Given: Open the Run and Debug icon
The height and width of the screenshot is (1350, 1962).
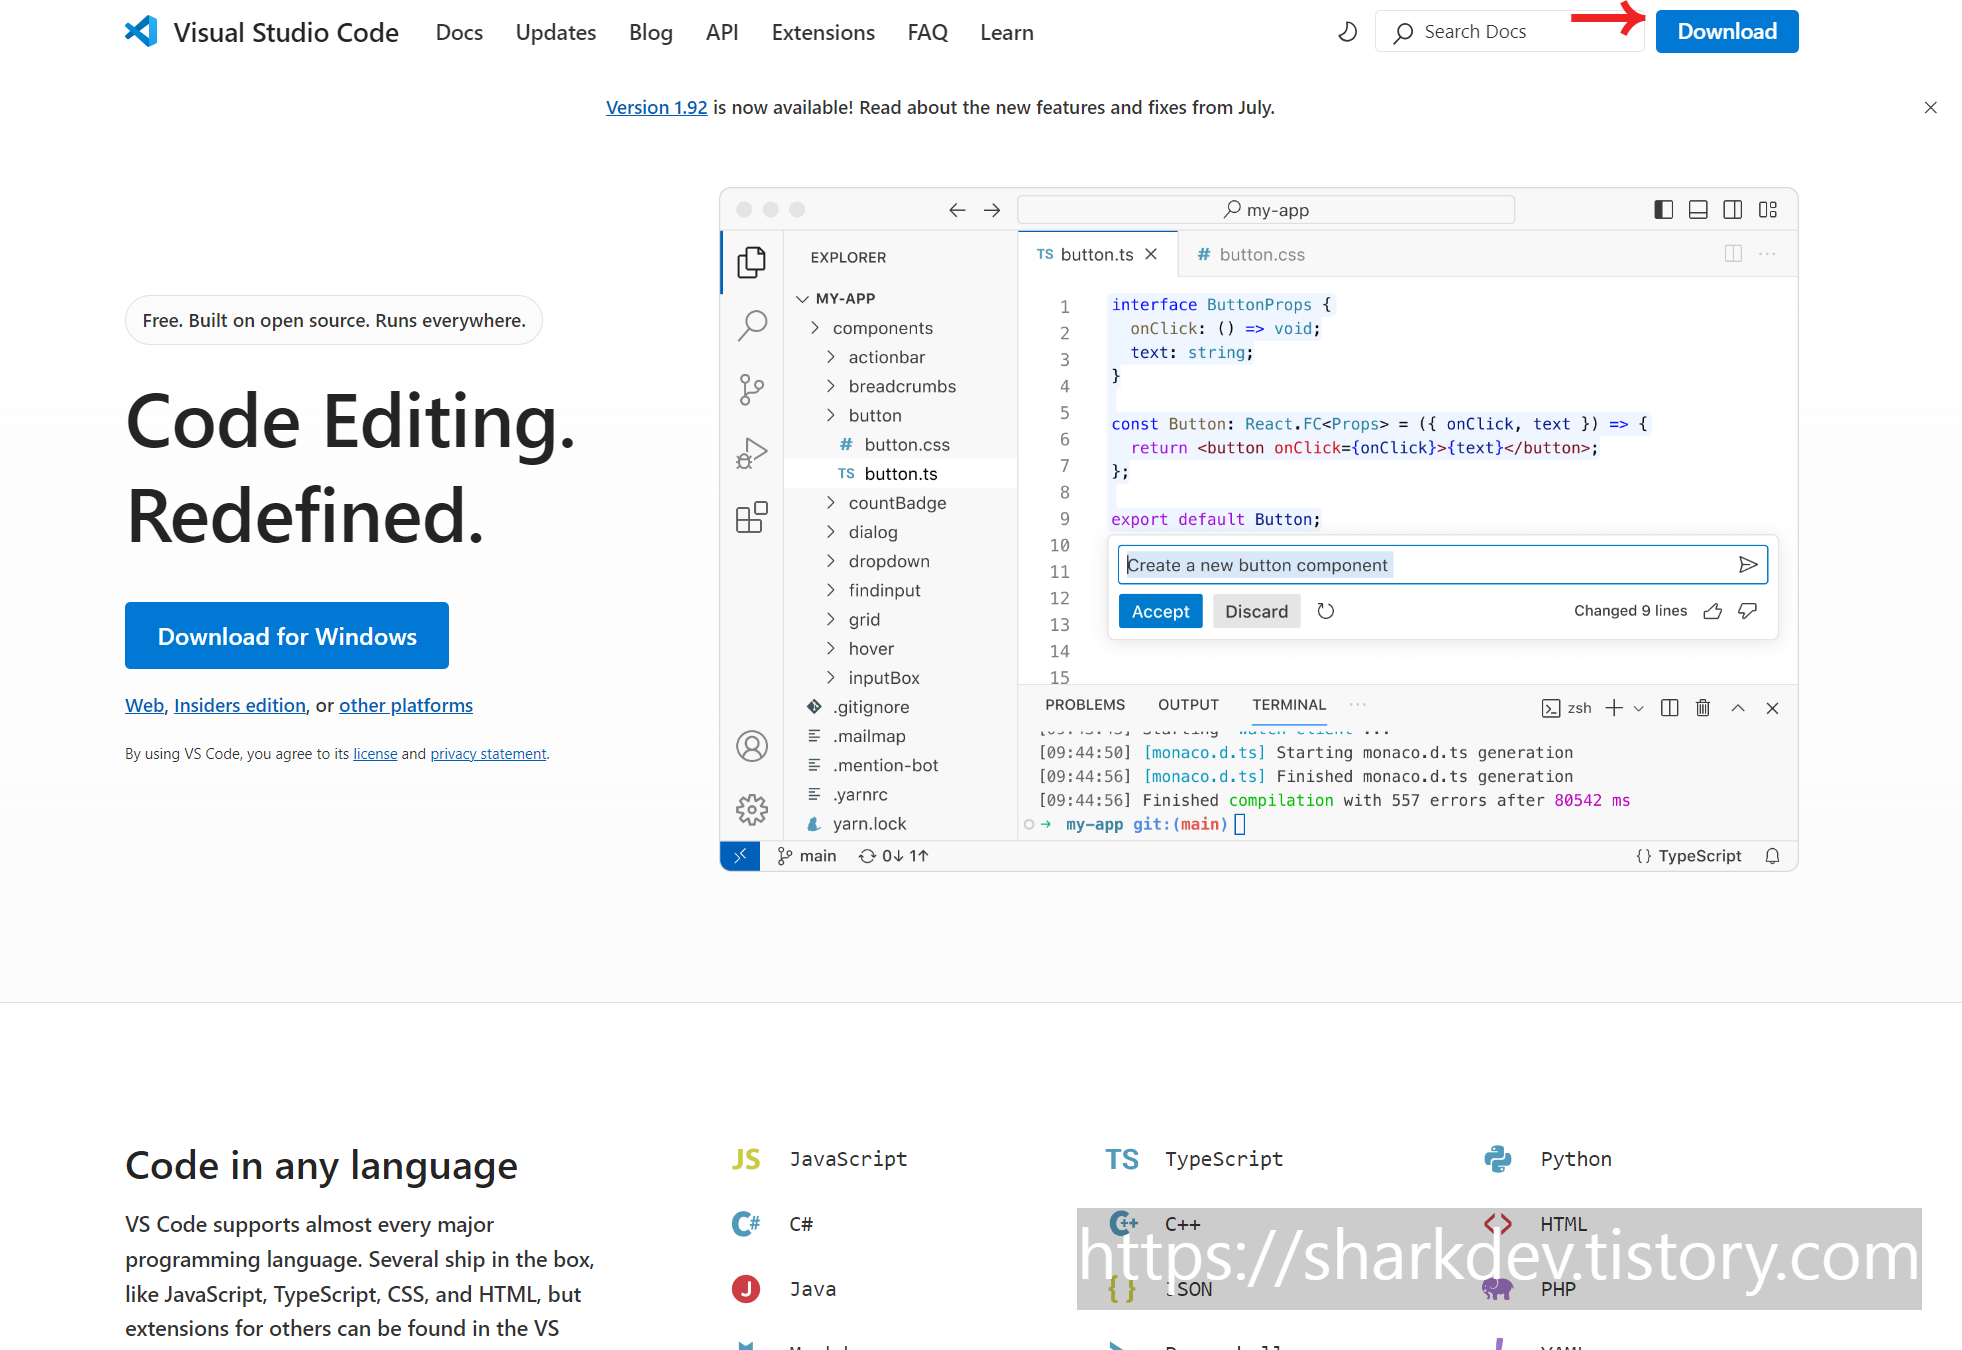Looking at the screenshot, I should [x=752, y=453].
